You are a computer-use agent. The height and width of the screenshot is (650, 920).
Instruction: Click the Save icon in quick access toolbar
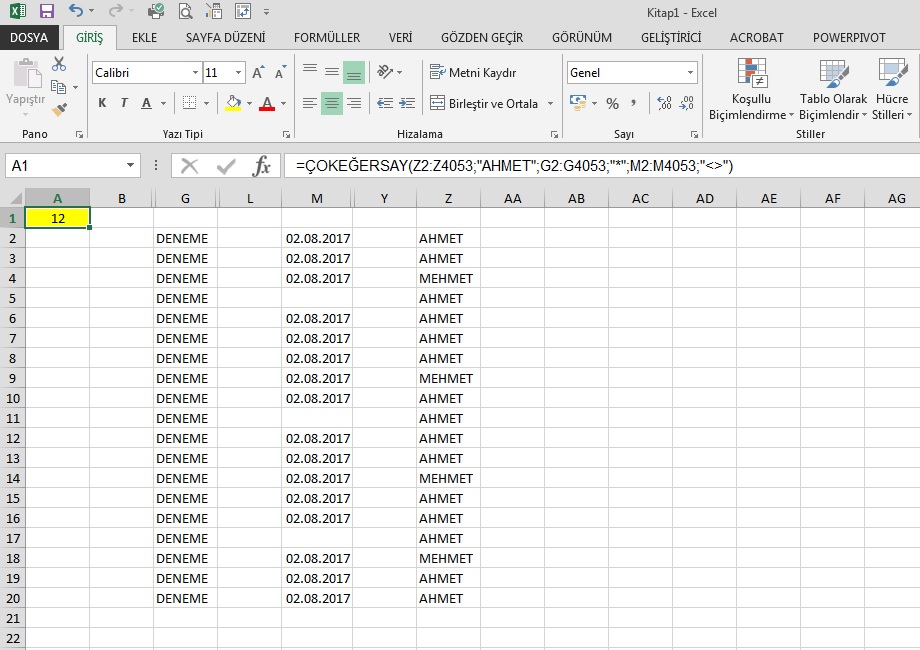47,12
